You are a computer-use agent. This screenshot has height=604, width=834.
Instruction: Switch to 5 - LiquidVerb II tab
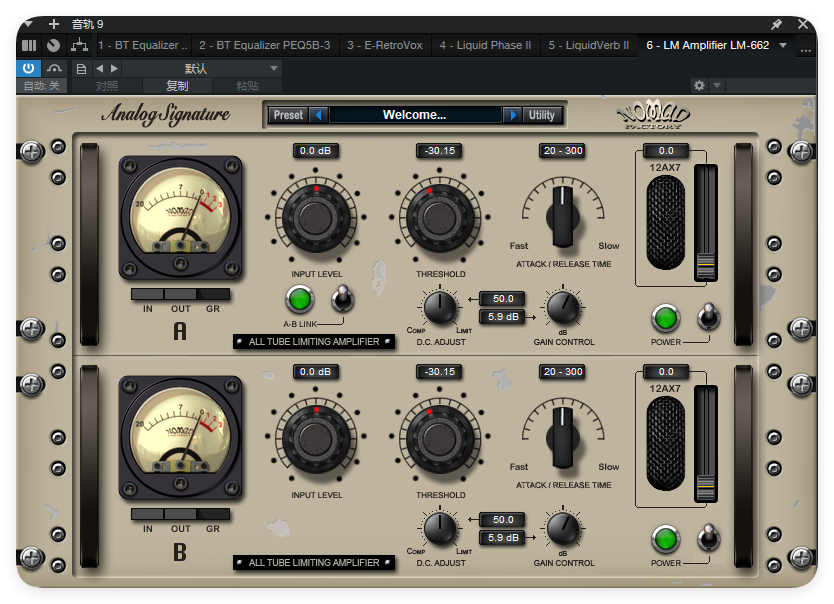tap(588, 45)
